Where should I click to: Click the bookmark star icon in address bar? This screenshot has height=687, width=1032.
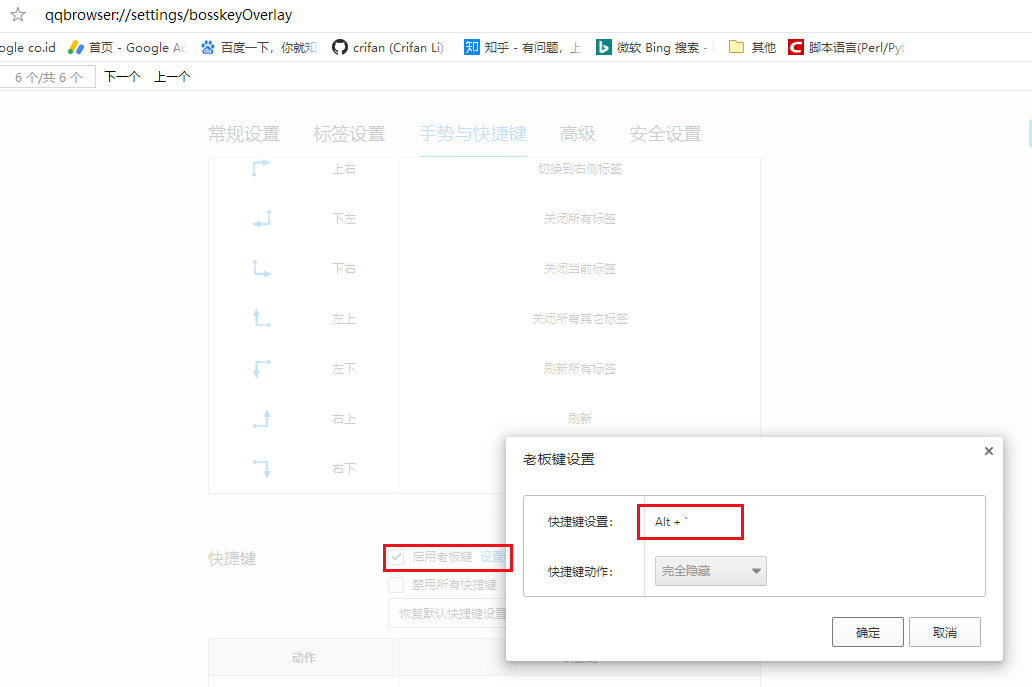18,14
